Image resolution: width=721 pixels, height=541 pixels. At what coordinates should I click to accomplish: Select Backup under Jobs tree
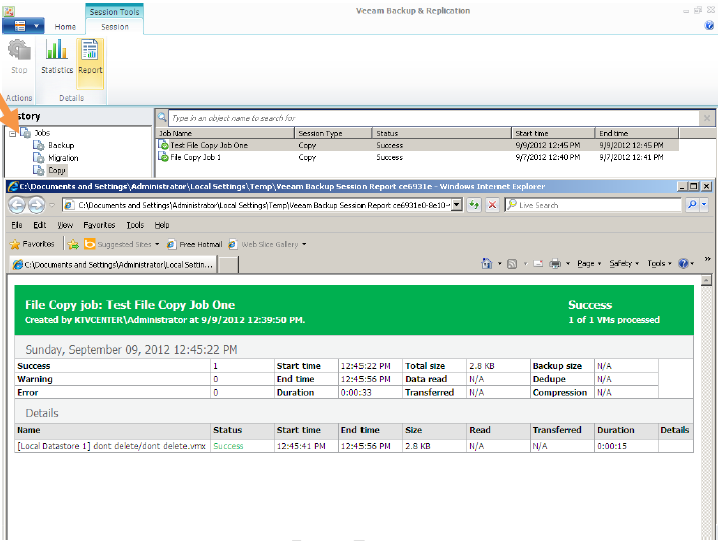coord(61,145)
